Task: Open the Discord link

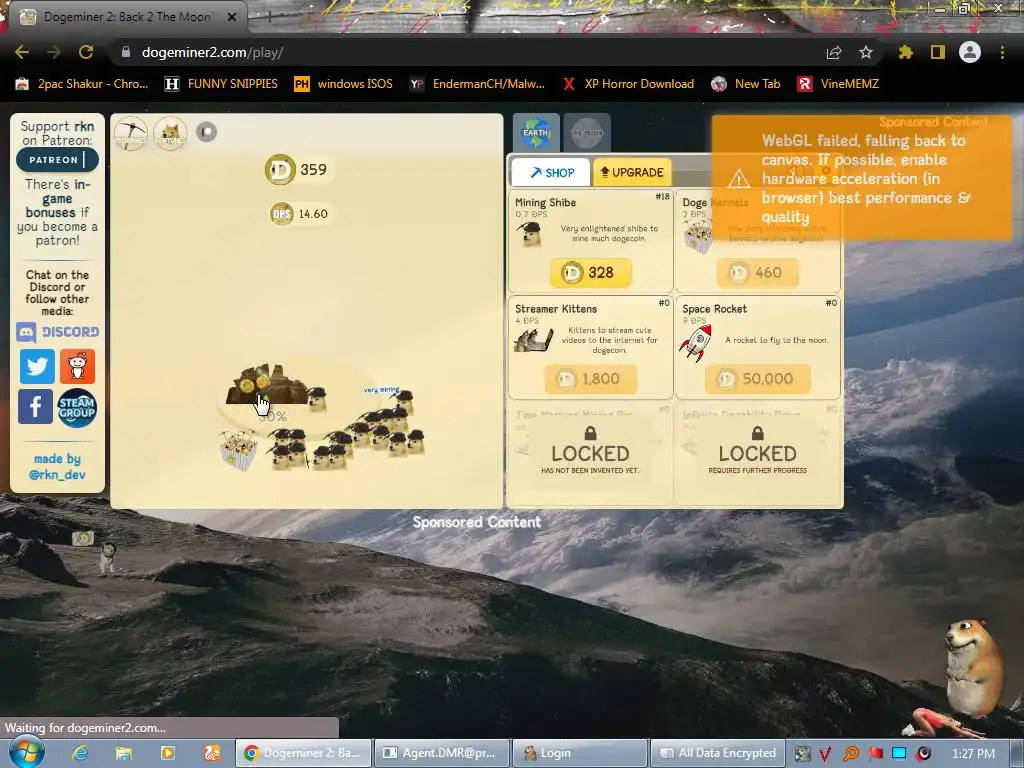Action: click(x=57, y=332)
